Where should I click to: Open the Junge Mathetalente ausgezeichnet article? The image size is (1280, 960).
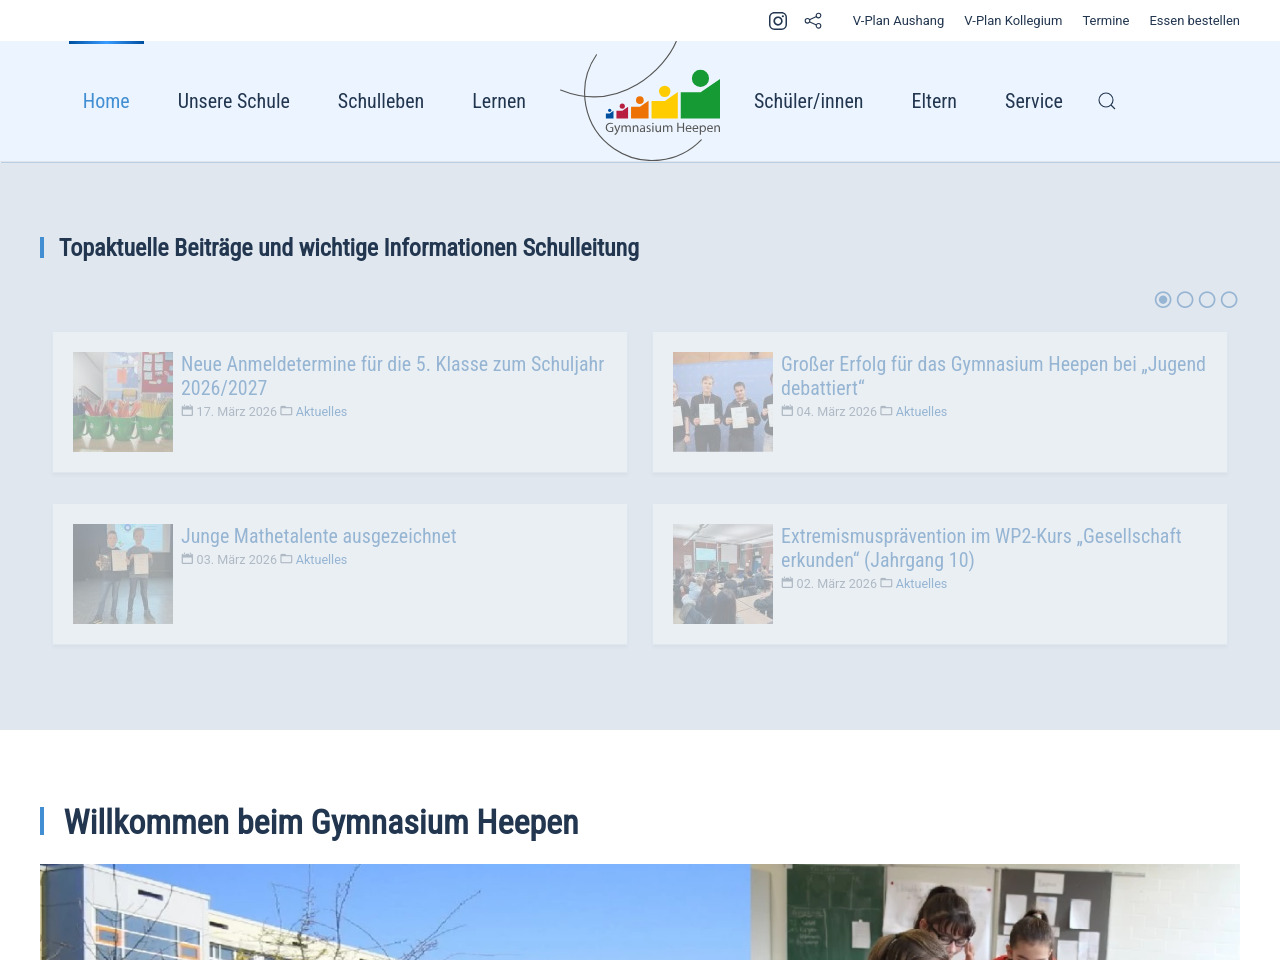click(x=318, y=536)
